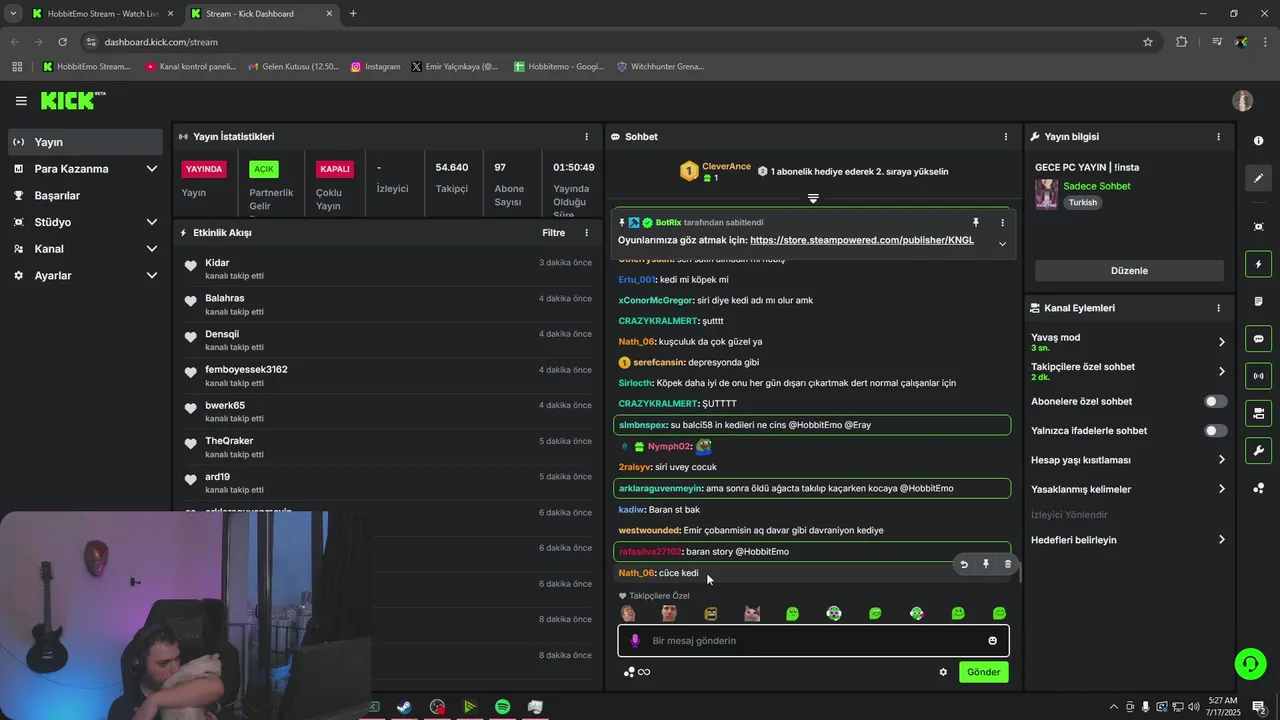Image resolution: width=1280 pixels, height=720 pixels.
Task: Click the browser address bar
Action: (620, 42)
